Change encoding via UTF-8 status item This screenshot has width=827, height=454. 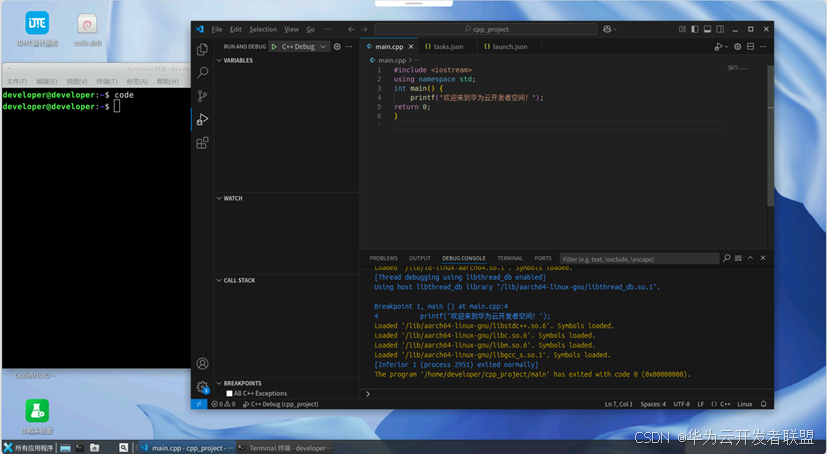coord(681,404)
